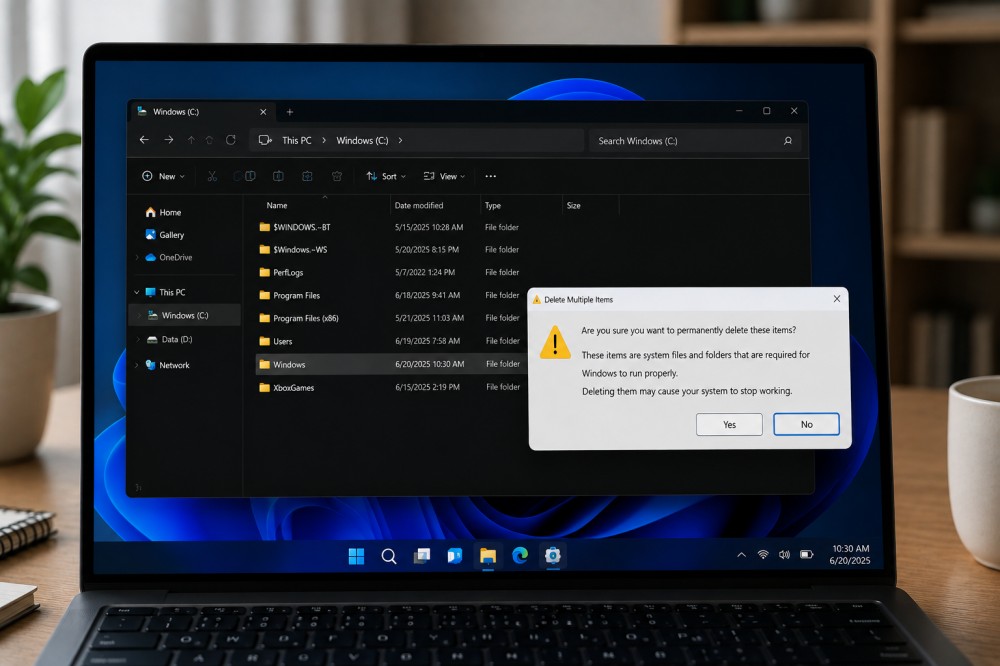
Task: Open the View dropdown
Action: [x=444, y=176]
